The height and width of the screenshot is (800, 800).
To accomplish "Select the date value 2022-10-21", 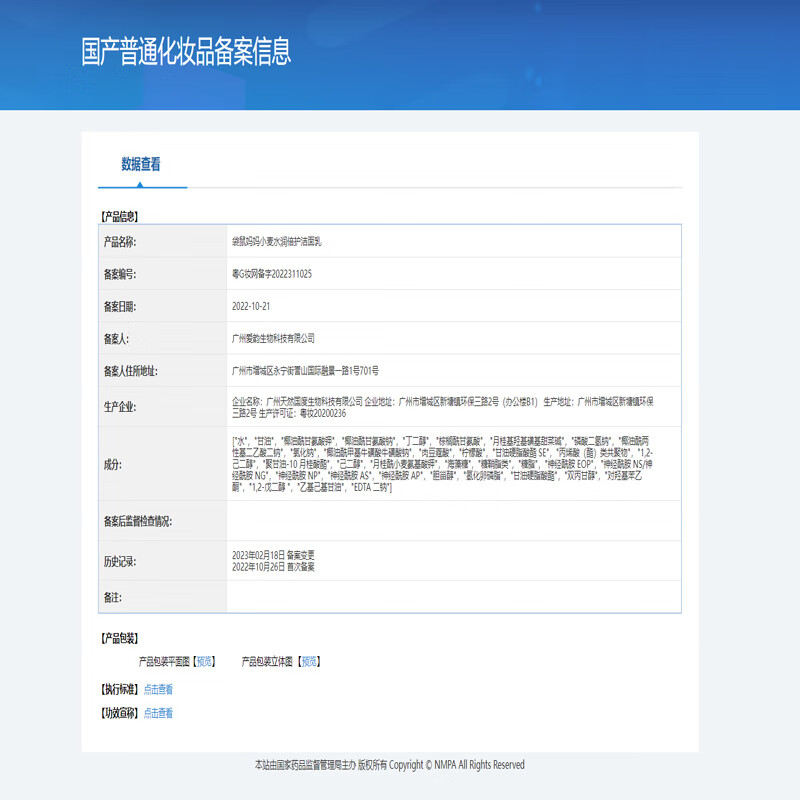I will pos(251,306).
